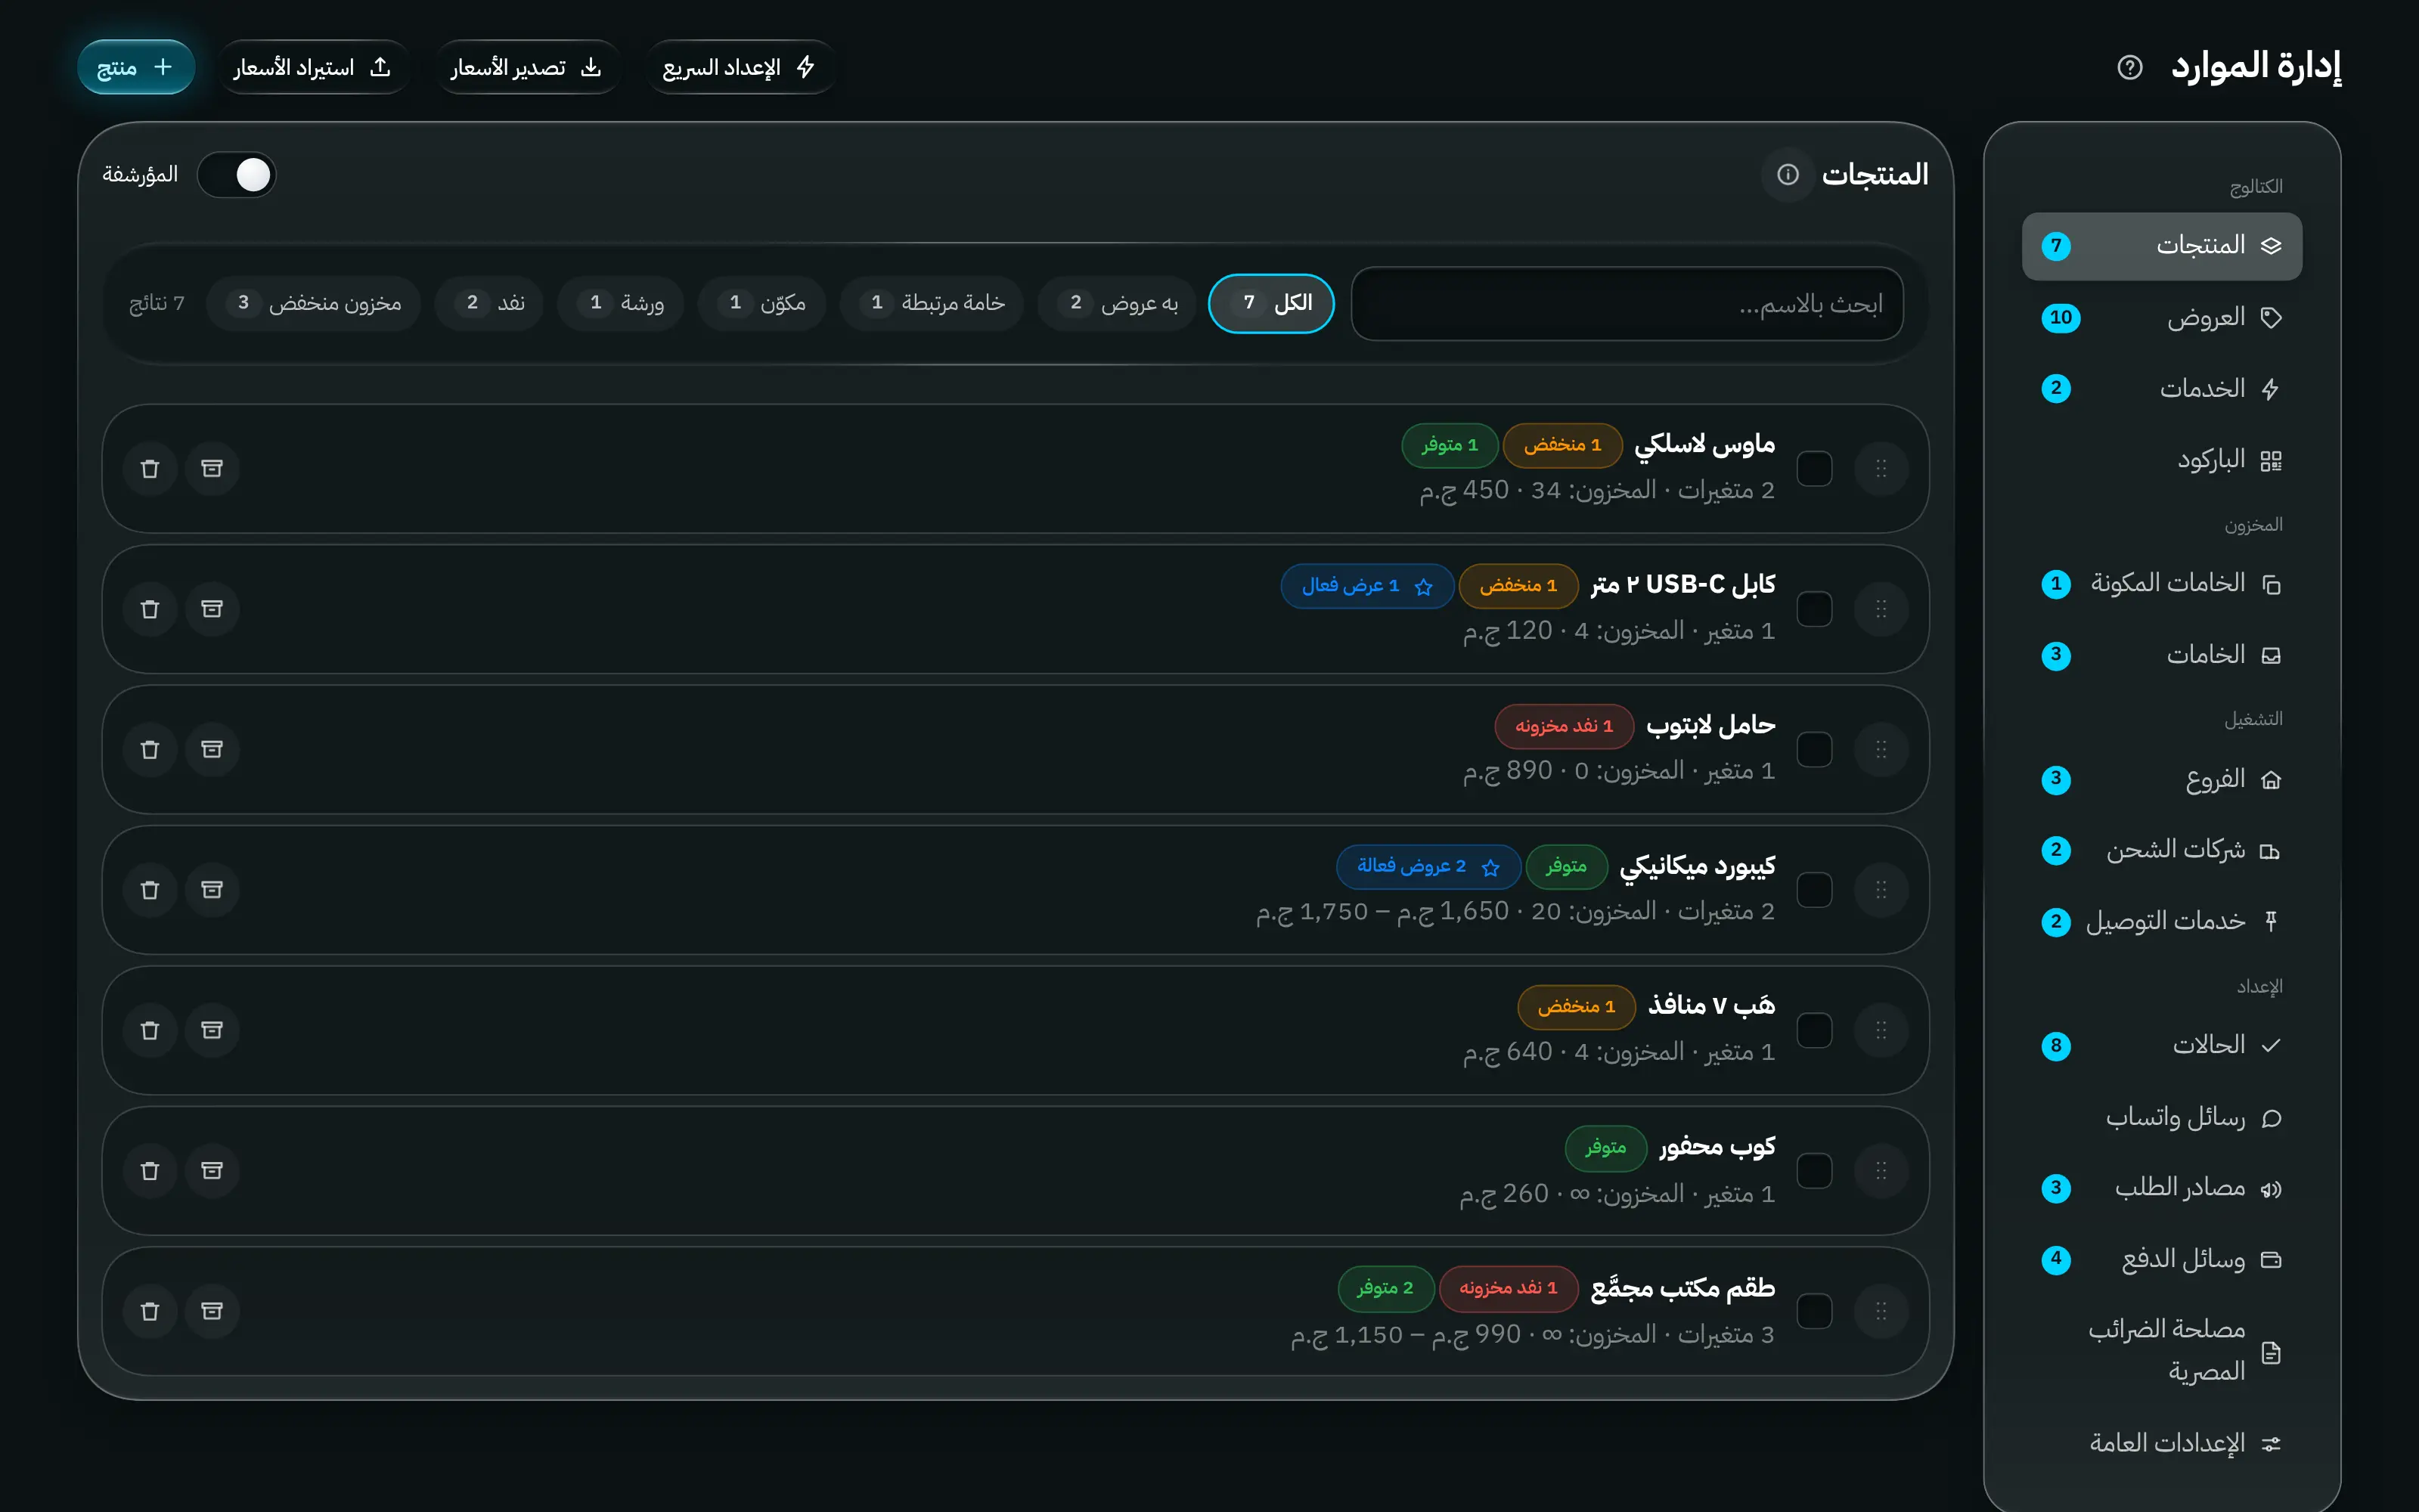The image size is (2419, 1512).
Task: Check the كيبورد ميكانيكي product checkbox
Action: point(1814,890)
